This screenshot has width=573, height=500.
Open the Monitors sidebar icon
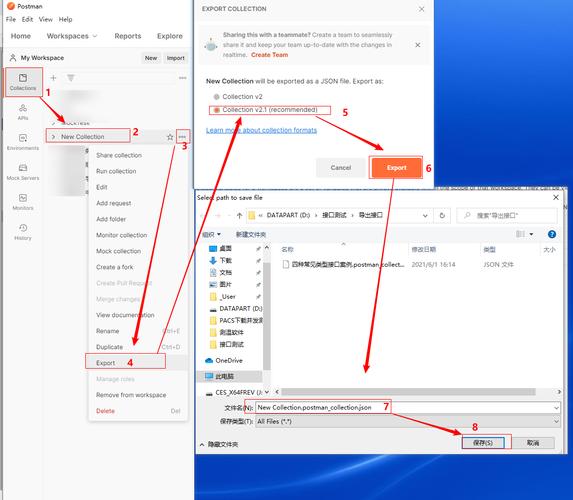(23, 202)
